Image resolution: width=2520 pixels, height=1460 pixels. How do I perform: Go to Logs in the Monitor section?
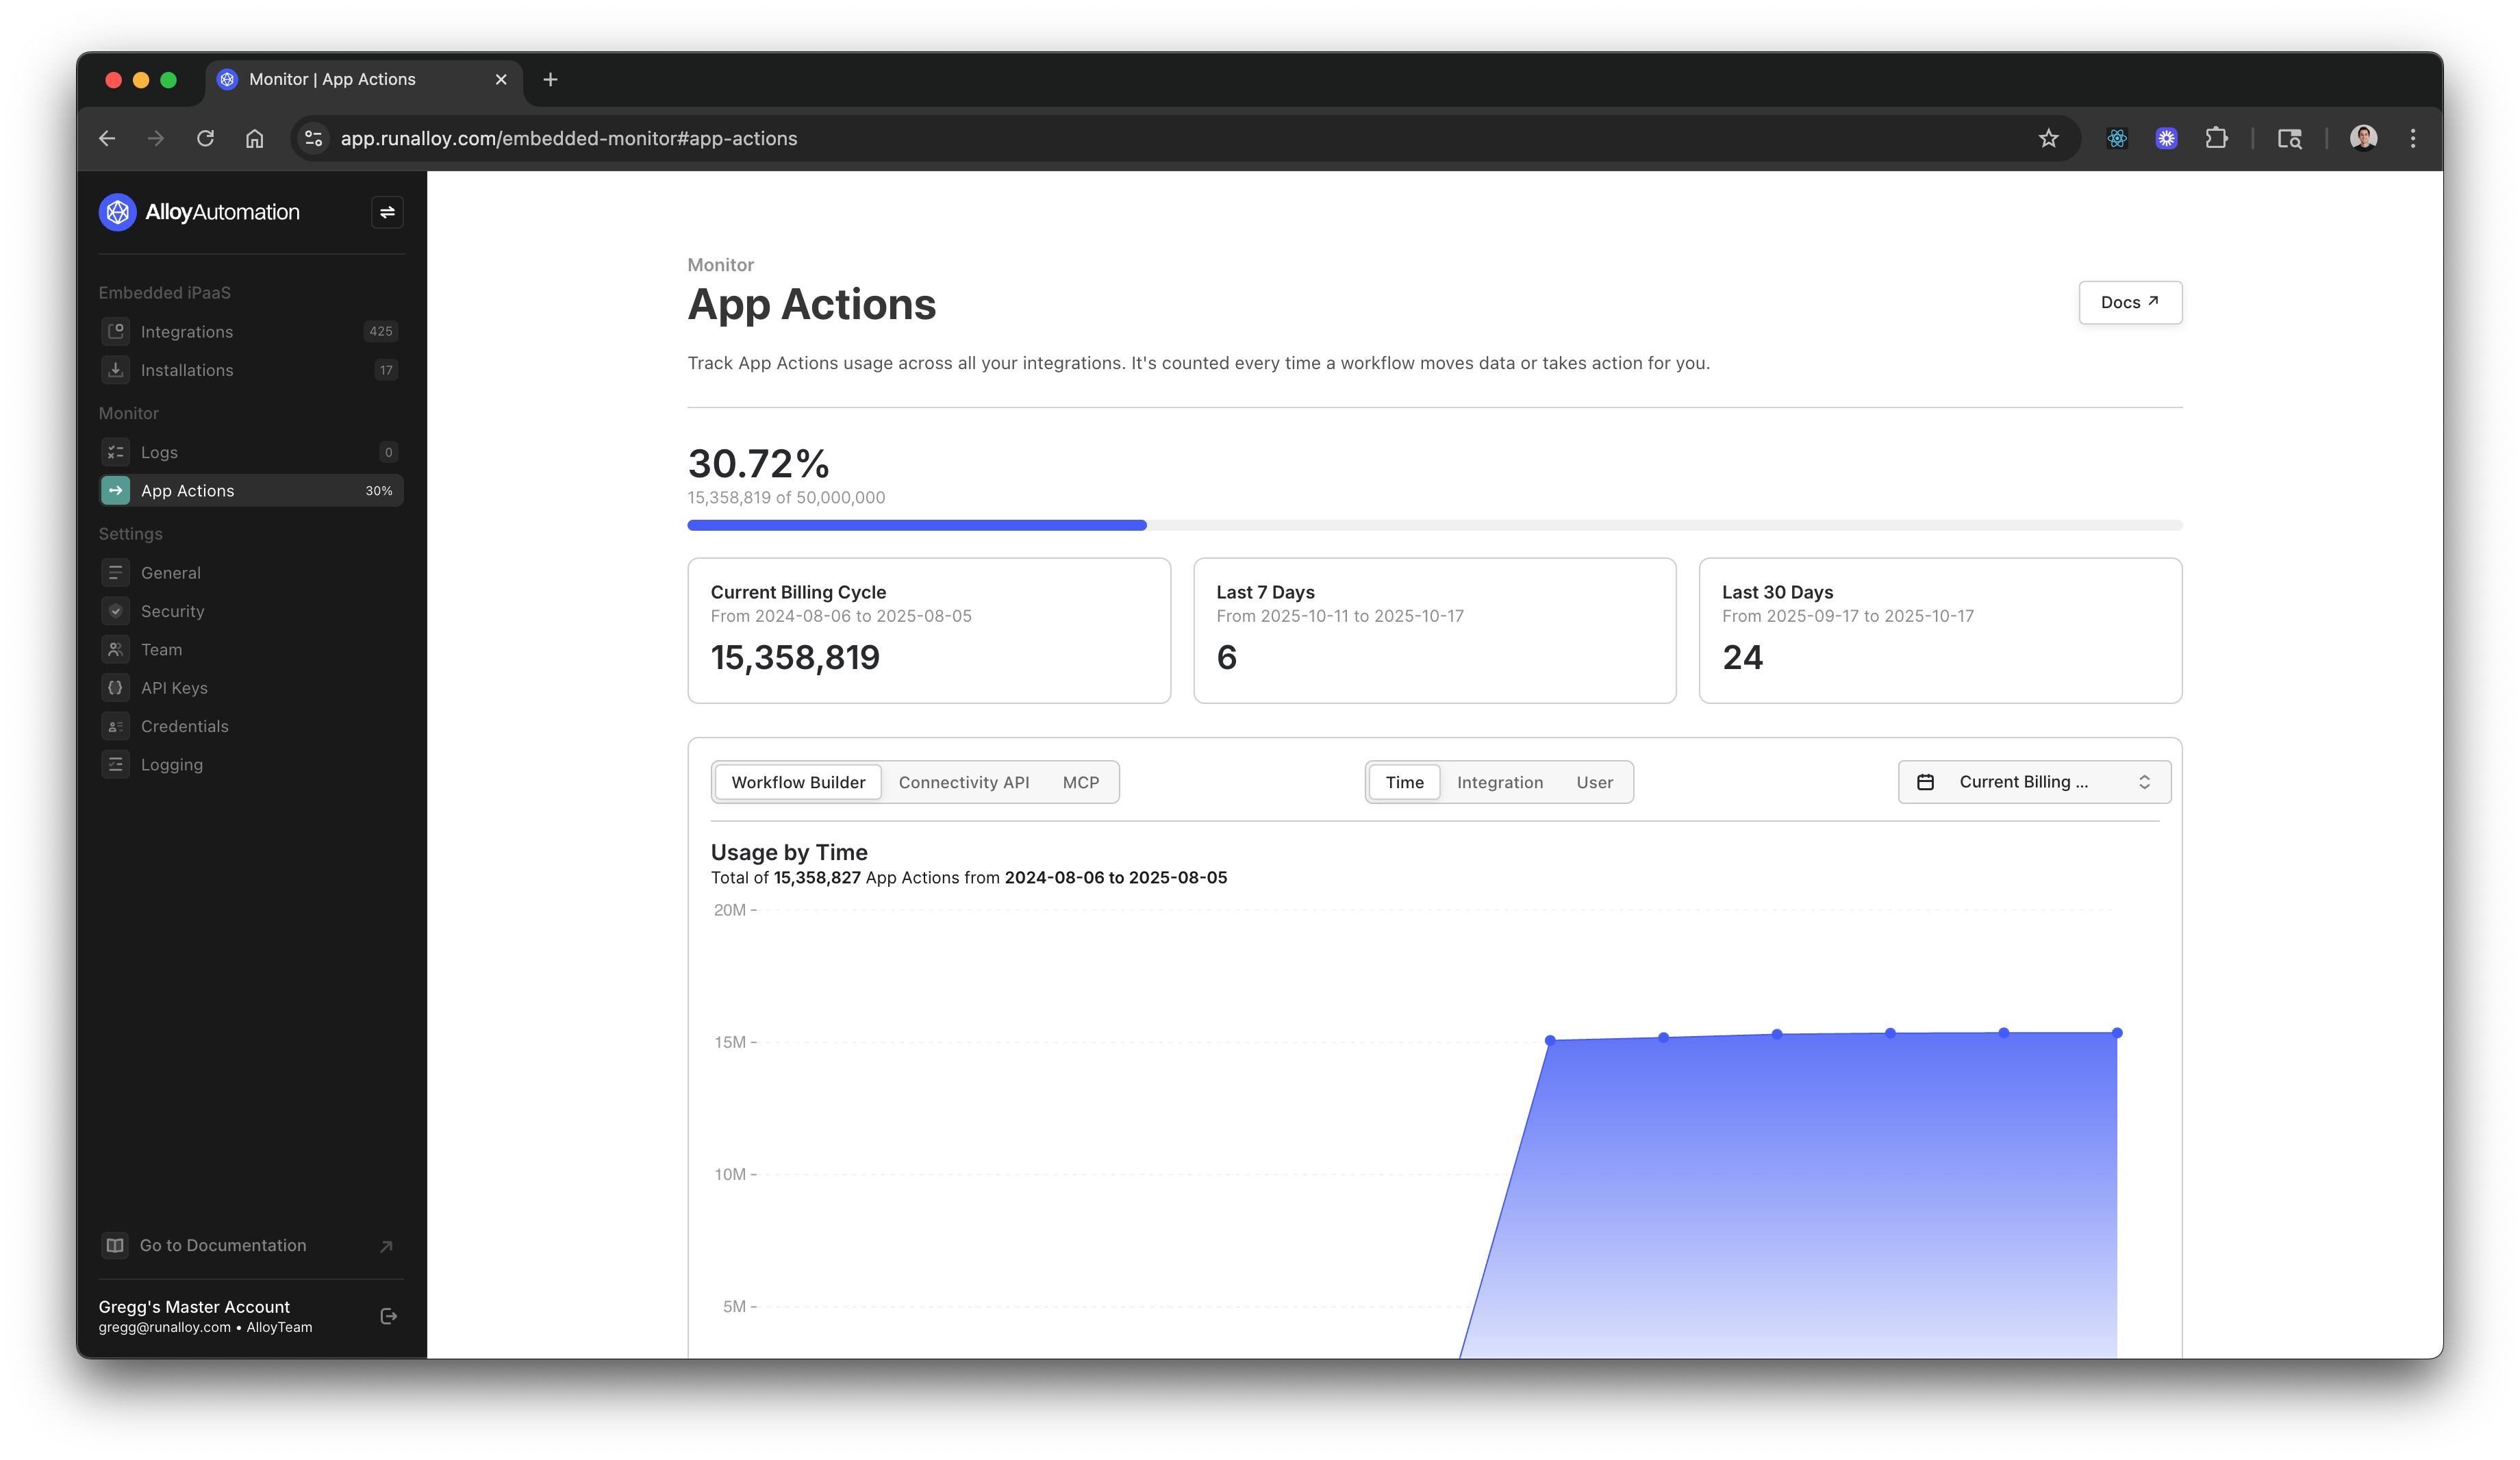tap(159, 452)
